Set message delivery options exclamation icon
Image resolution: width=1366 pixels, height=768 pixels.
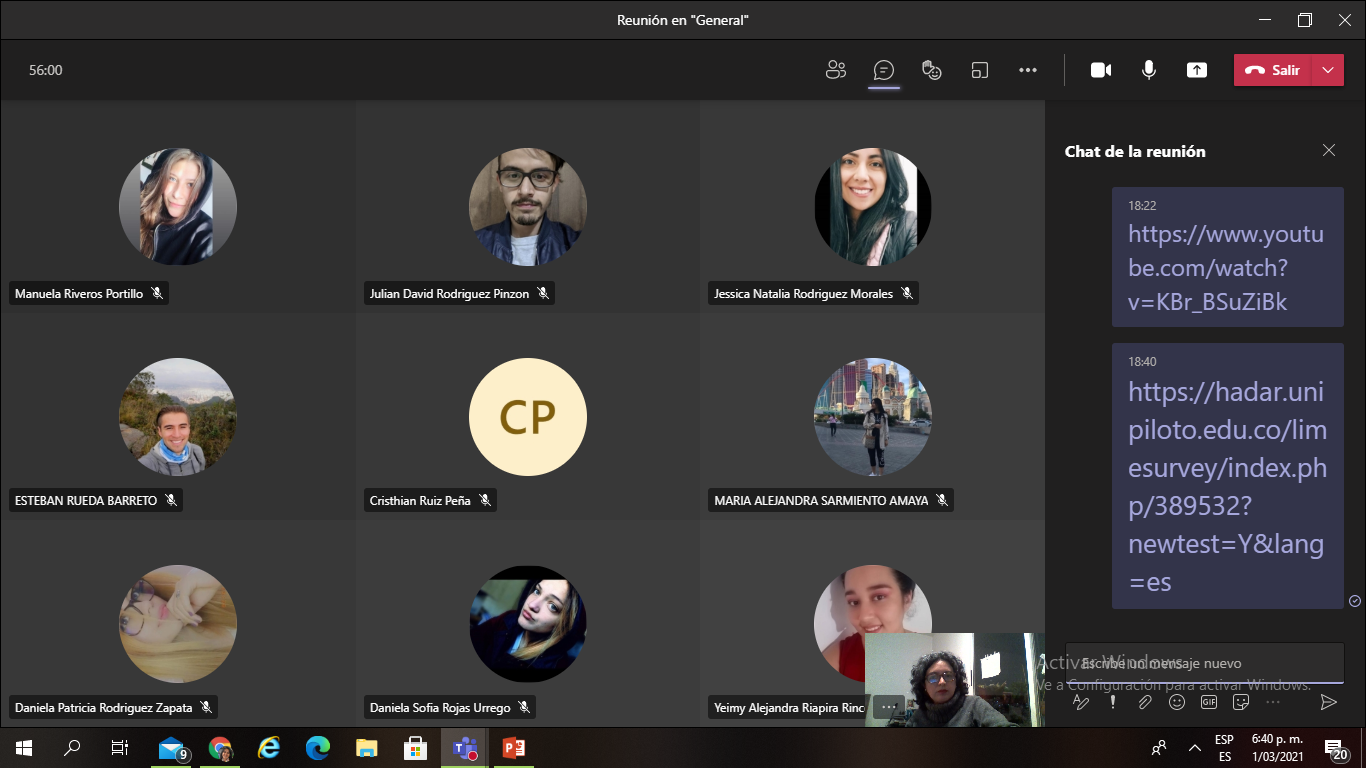click(1113, 702)
